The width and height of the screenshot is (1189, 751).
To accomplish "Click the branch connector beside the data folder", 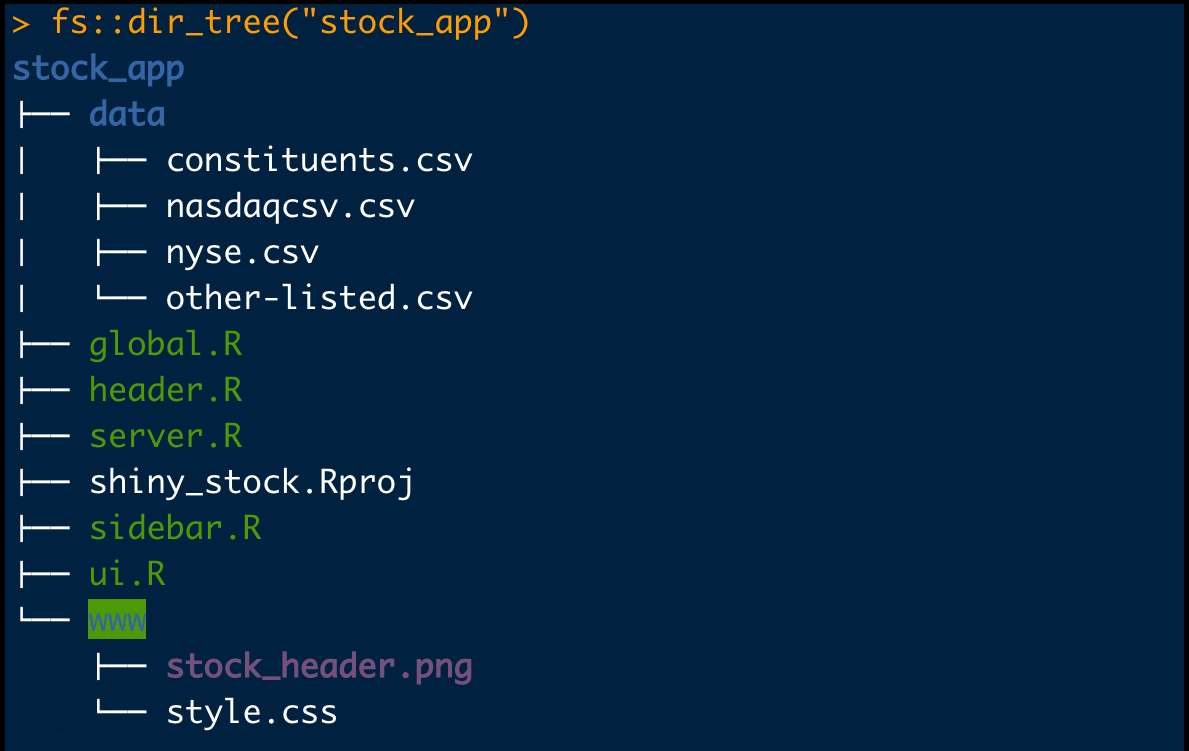I will 42,114.
